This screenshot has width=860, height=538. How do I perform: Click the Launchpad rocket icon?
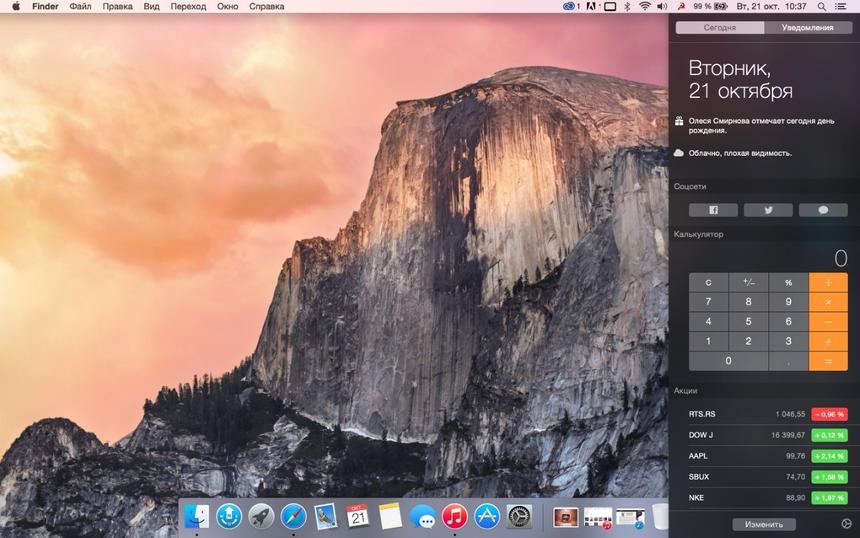click(x=261, y=516)
